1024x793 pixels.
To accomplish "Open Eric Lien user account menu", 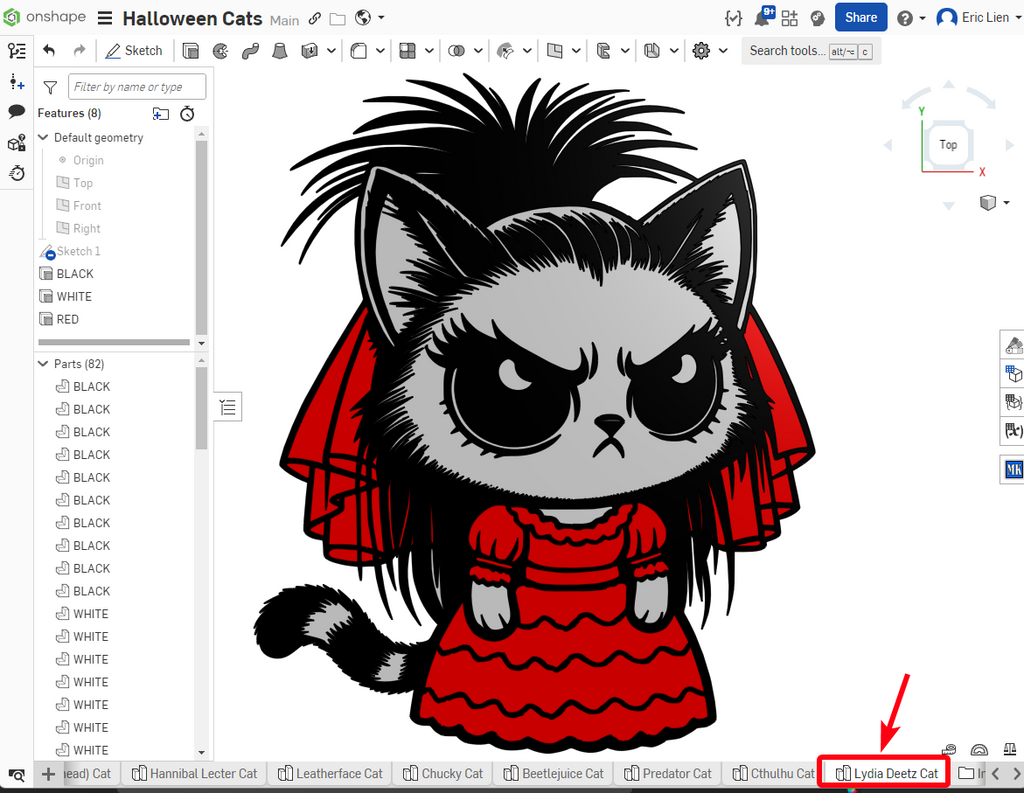I will coord(978,18).
